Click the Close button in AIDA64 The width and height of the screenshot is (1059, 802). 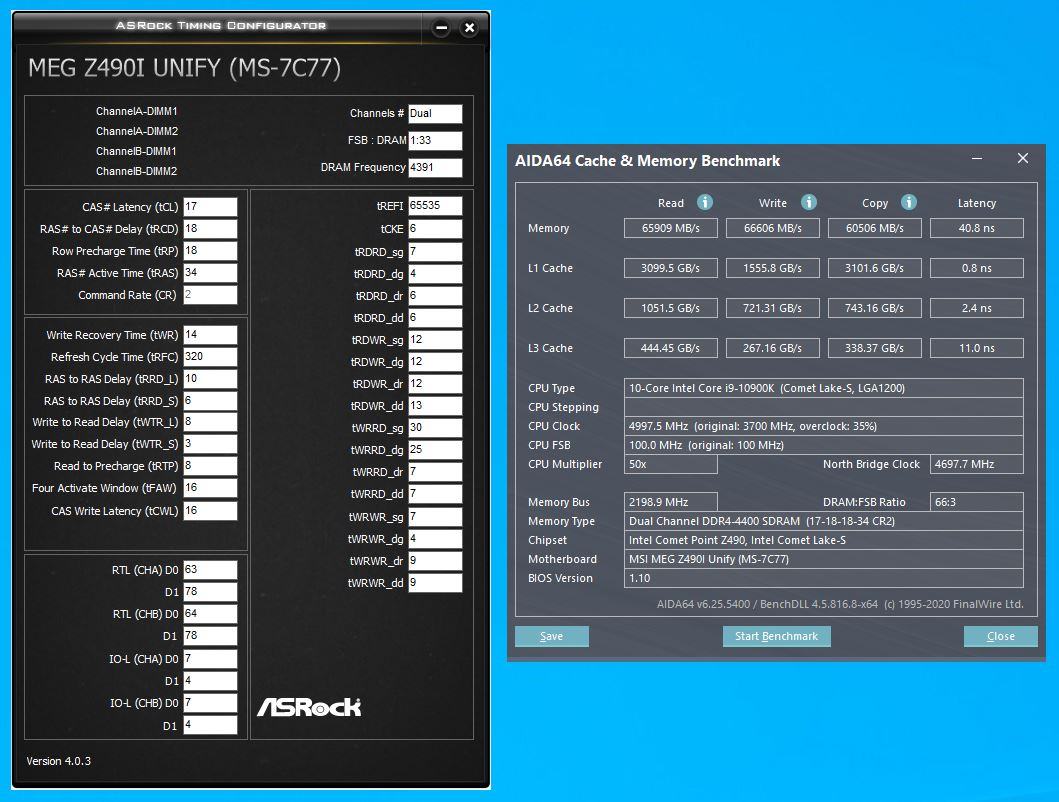coord(1000,636)
